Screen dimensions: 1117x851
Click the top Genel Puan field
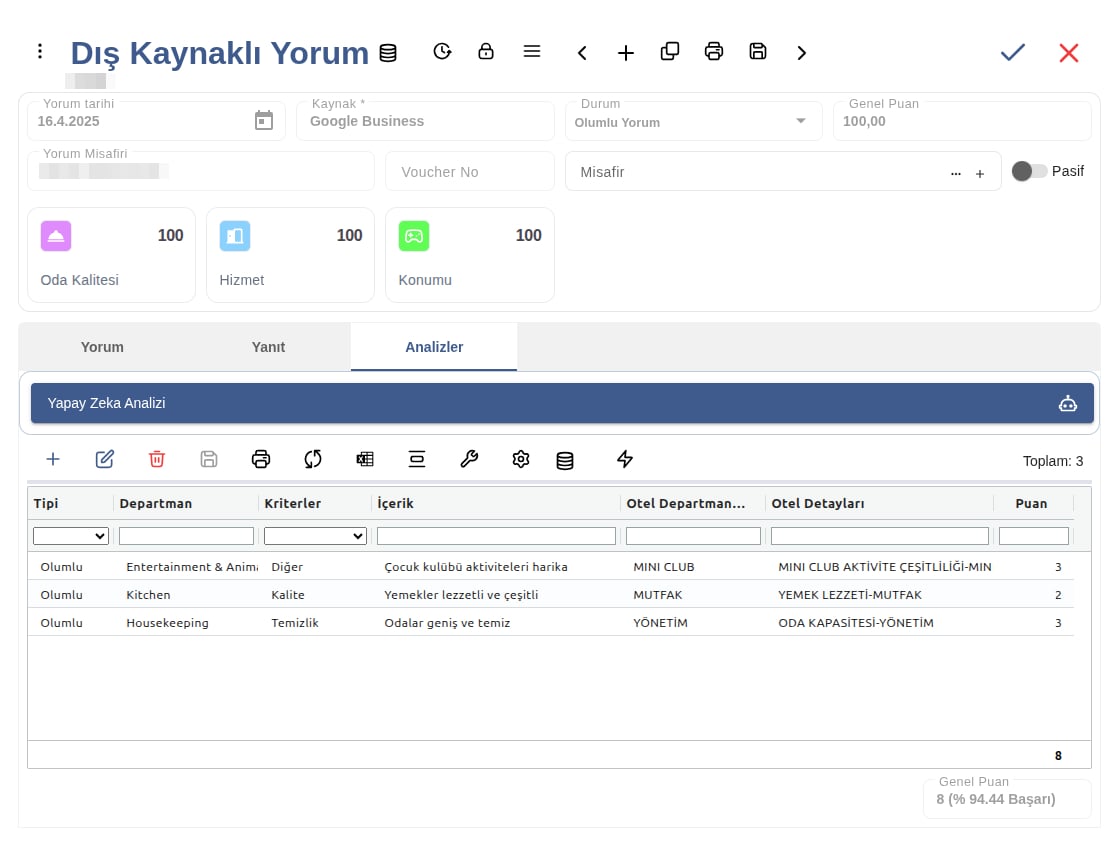(962, 120)
